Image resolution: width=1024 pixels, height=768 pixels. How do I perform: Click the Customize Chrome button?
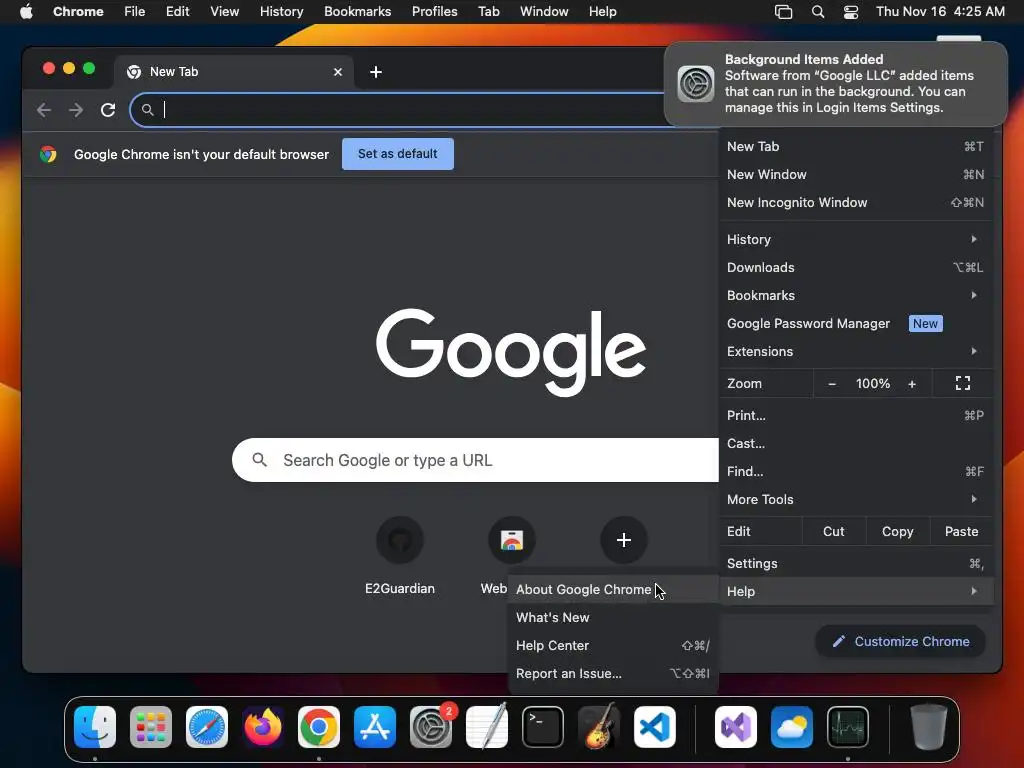click(x=901, y=641)
